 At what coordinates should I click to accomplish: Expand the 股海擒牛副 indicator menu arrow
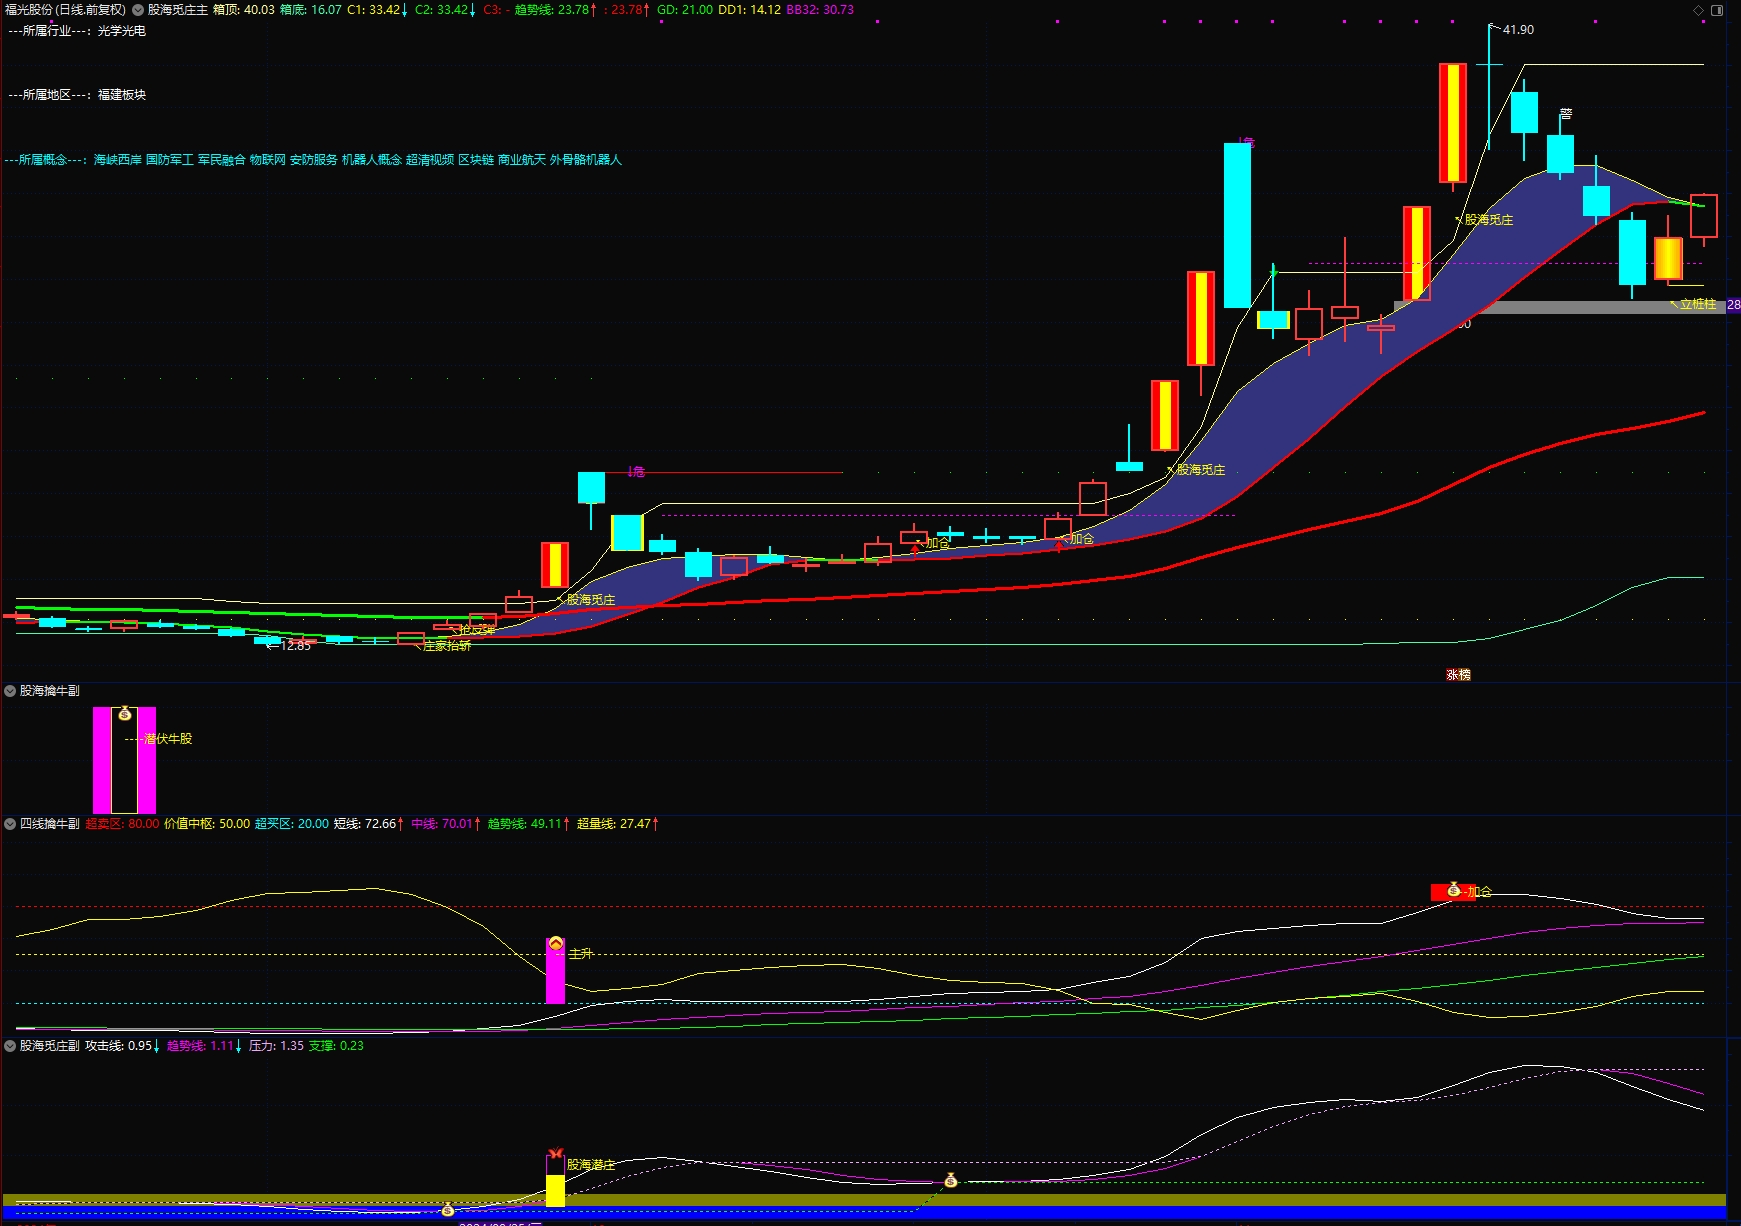[10, 691]
